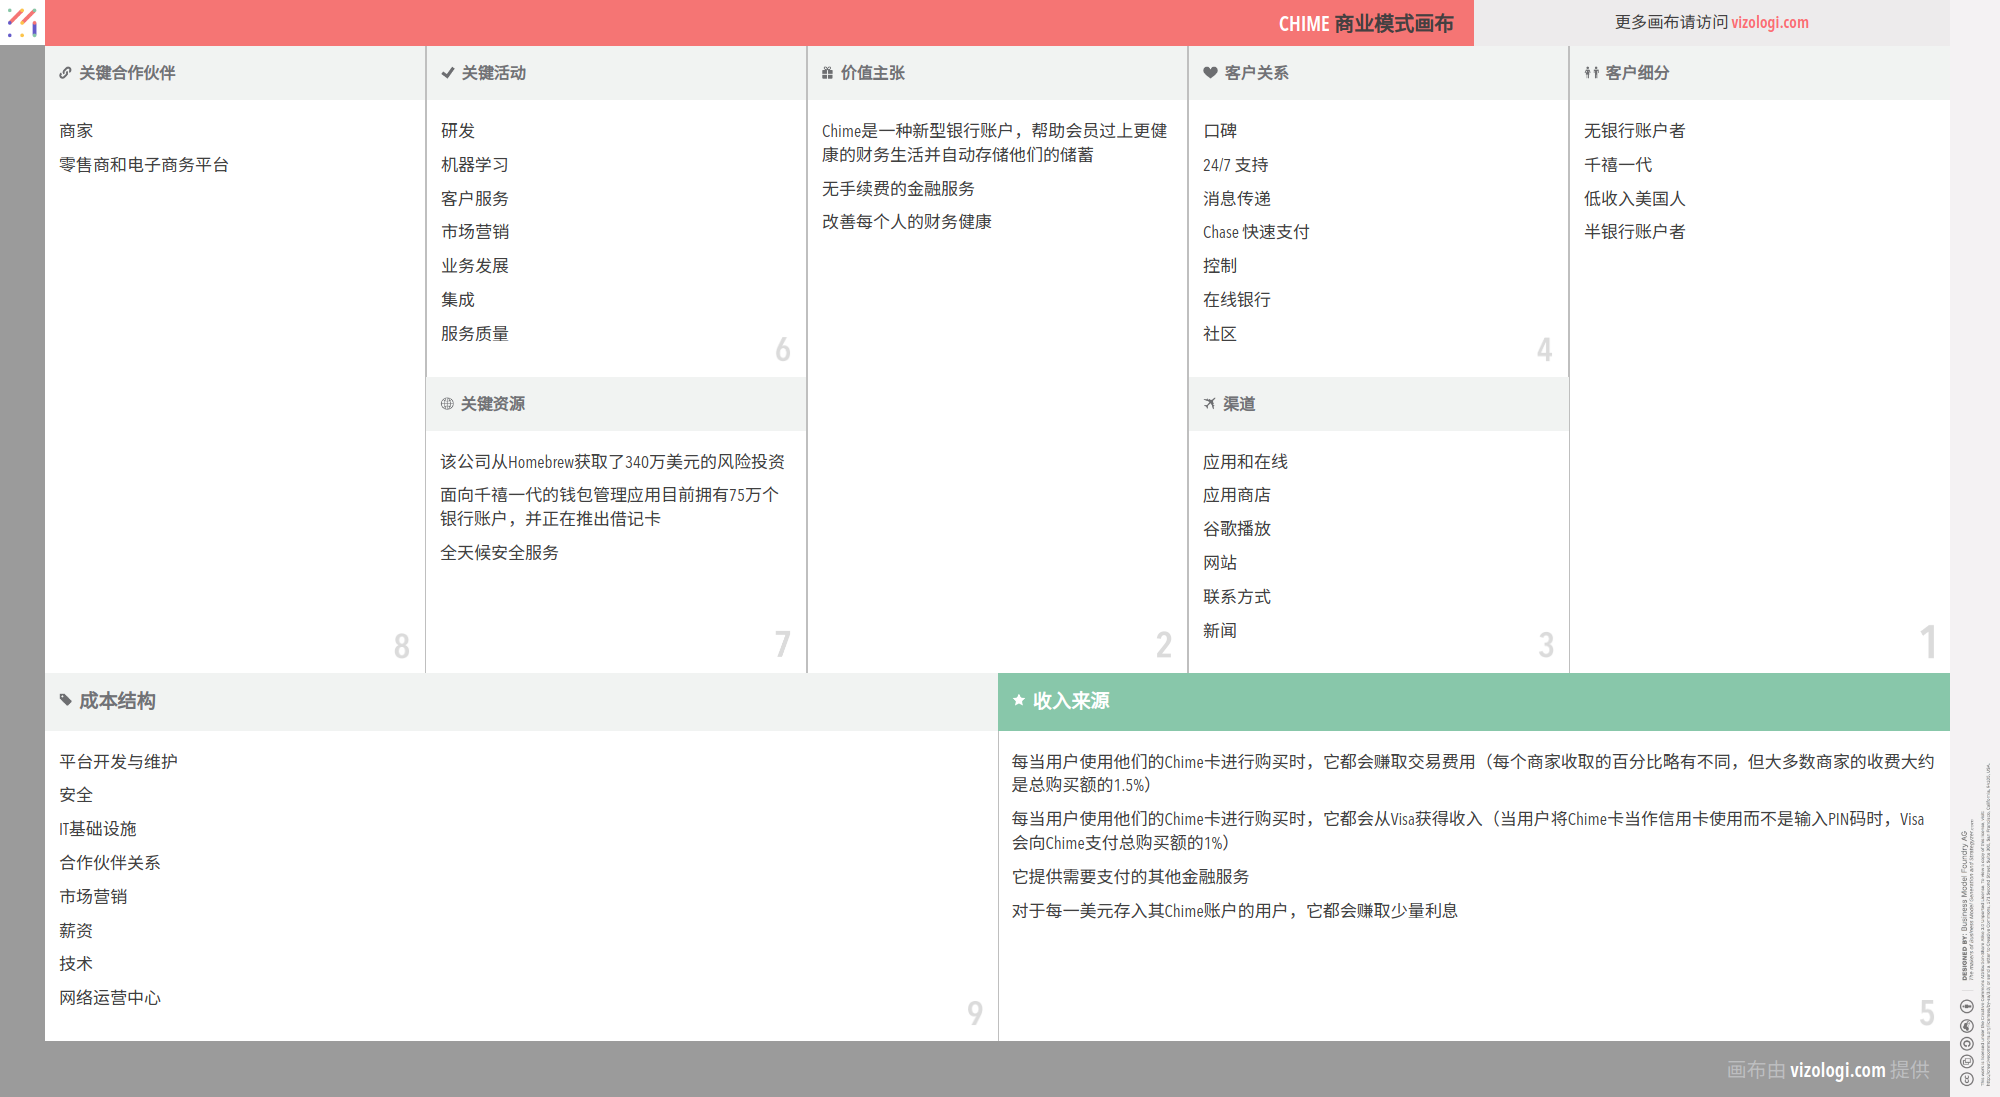Click the CHIME 商业模式画布 title banner

coord(1365,23)
